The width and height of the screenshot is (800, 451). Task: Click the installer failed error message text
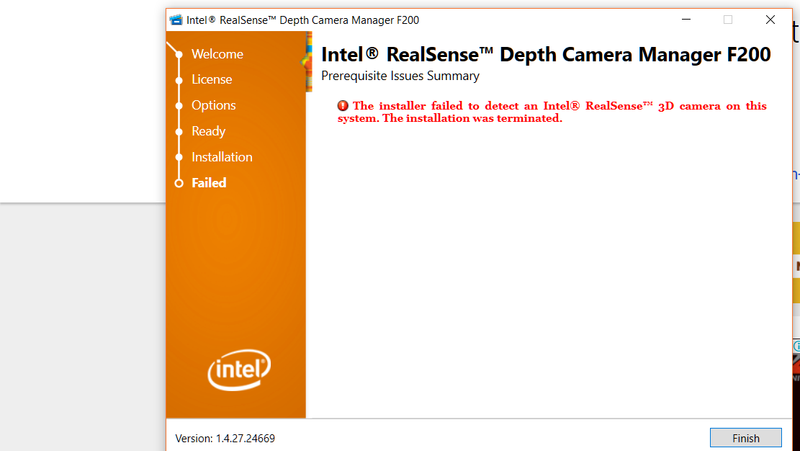552,112
